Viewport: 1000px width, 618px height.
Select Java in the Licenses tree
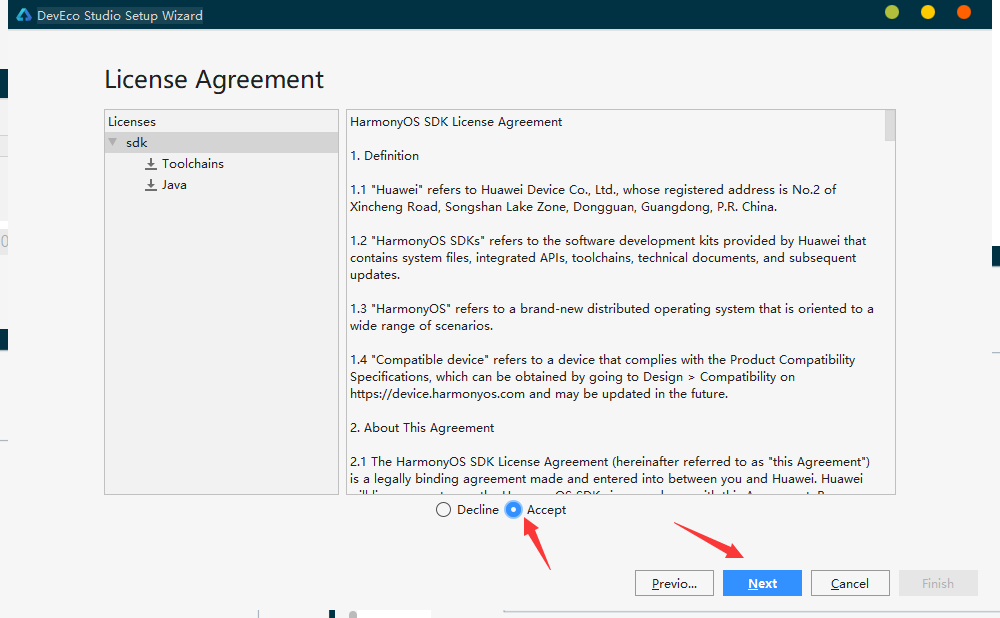[174, 185]
